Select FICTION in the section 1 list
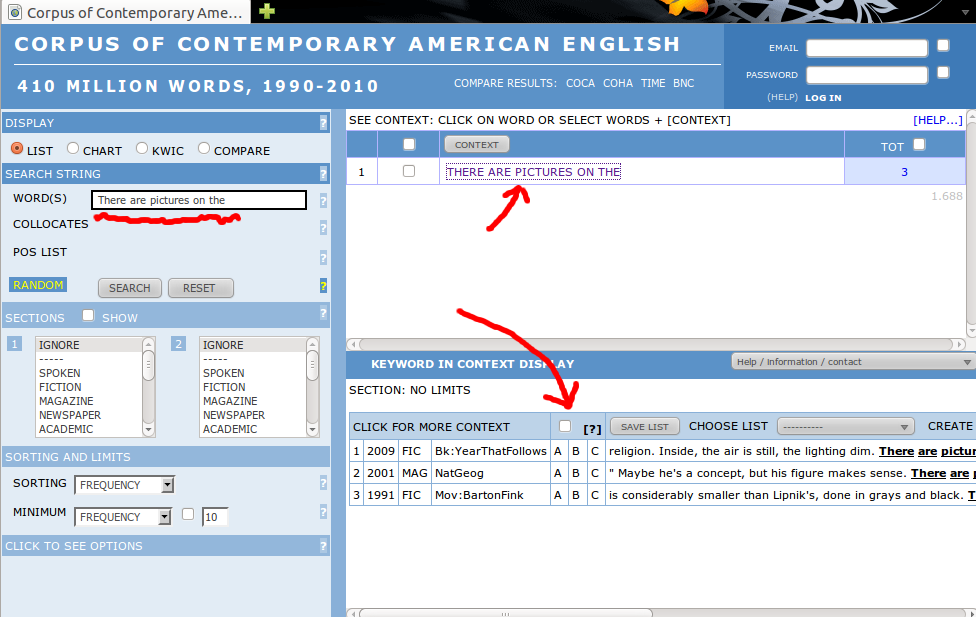Screen dimensions: 976x617 click(60, 387)
